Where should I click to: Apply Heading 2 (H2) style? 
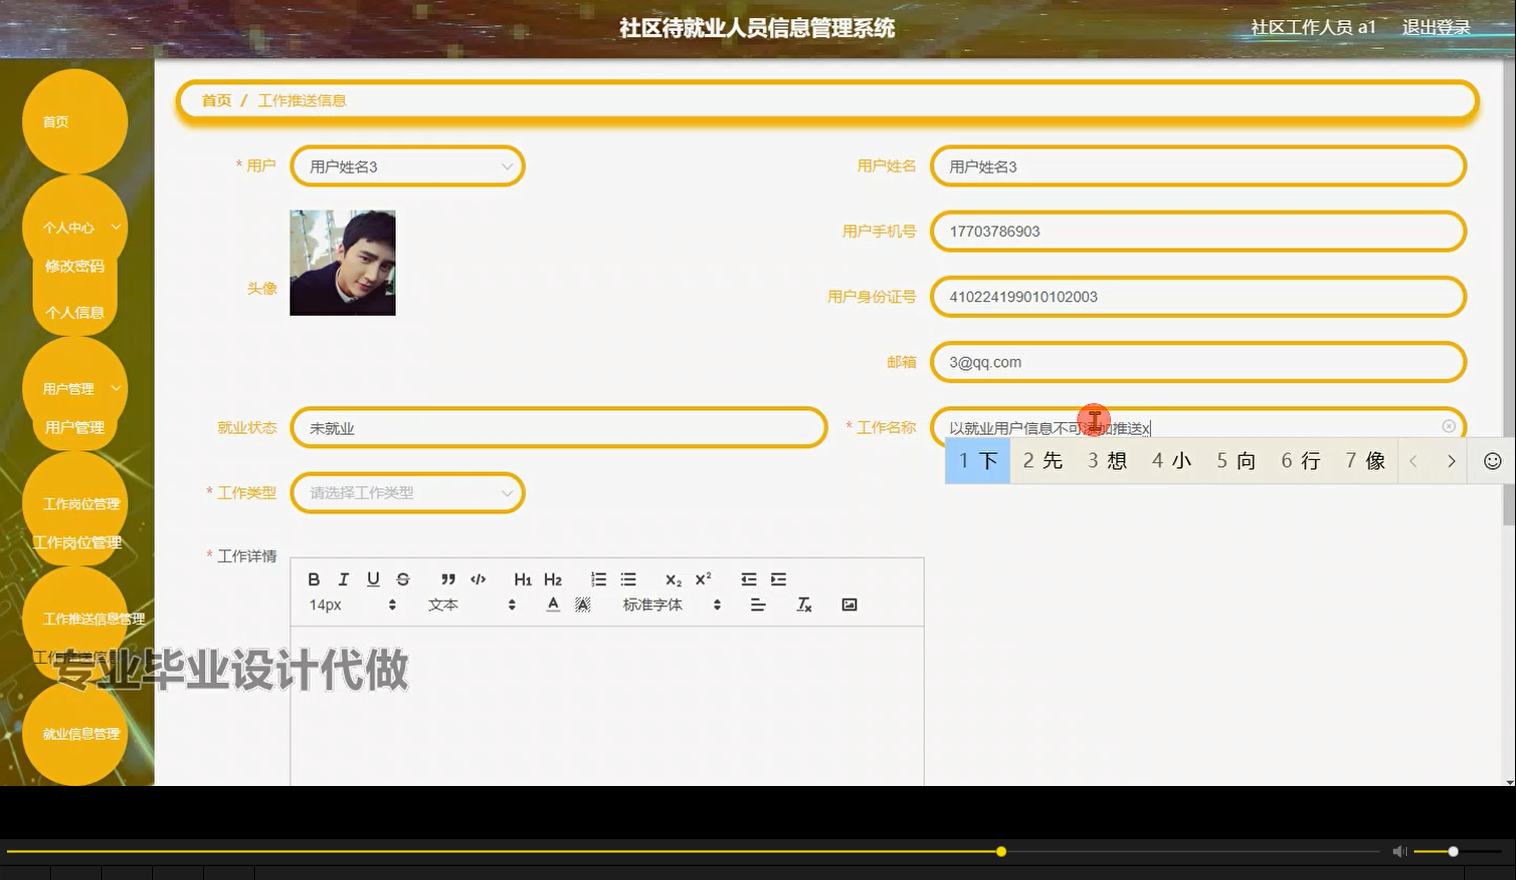(x=553, y=579)
